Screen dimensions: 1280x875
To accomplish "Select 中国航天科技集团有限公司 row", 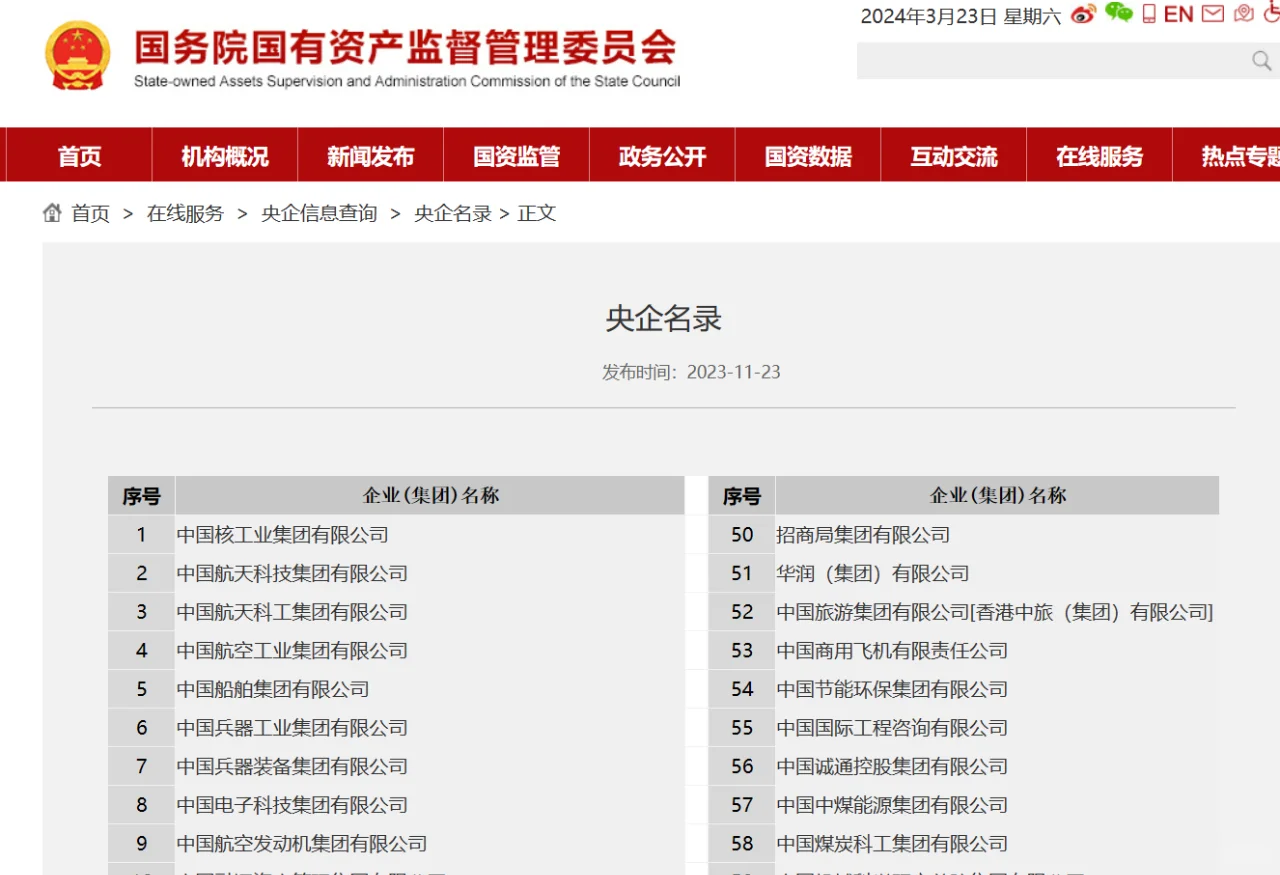I will (x=293, y=574).
